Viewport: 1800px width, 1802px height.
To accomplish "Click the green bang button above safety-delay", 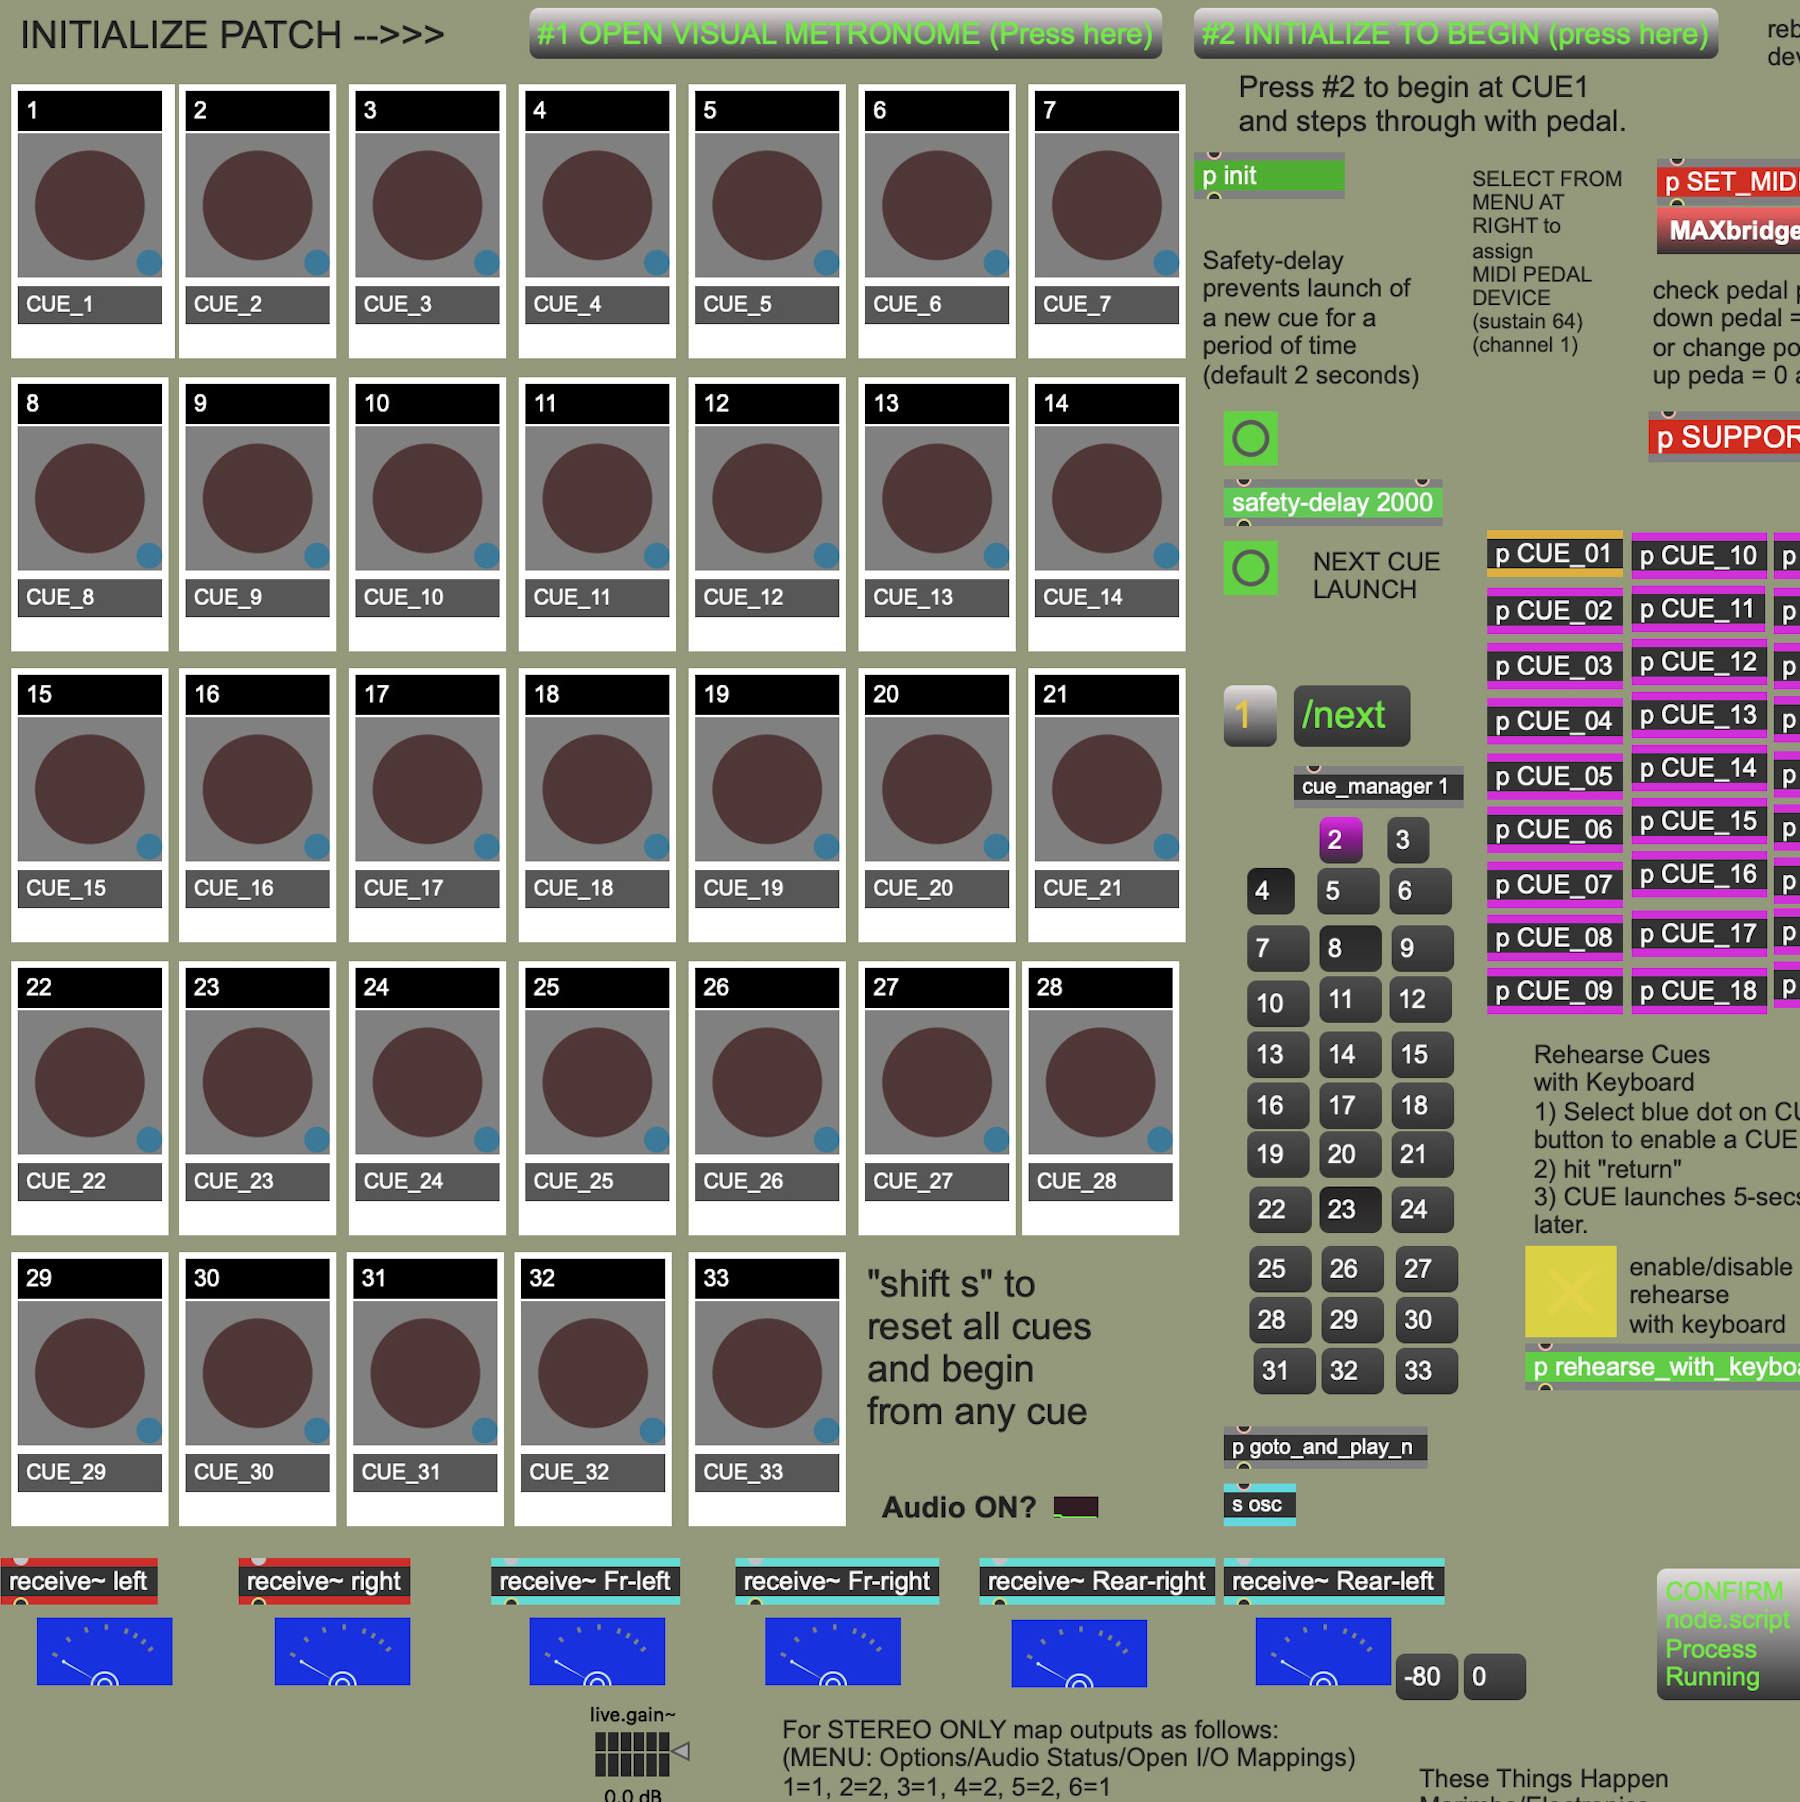I will click(x=1250, y=439).
